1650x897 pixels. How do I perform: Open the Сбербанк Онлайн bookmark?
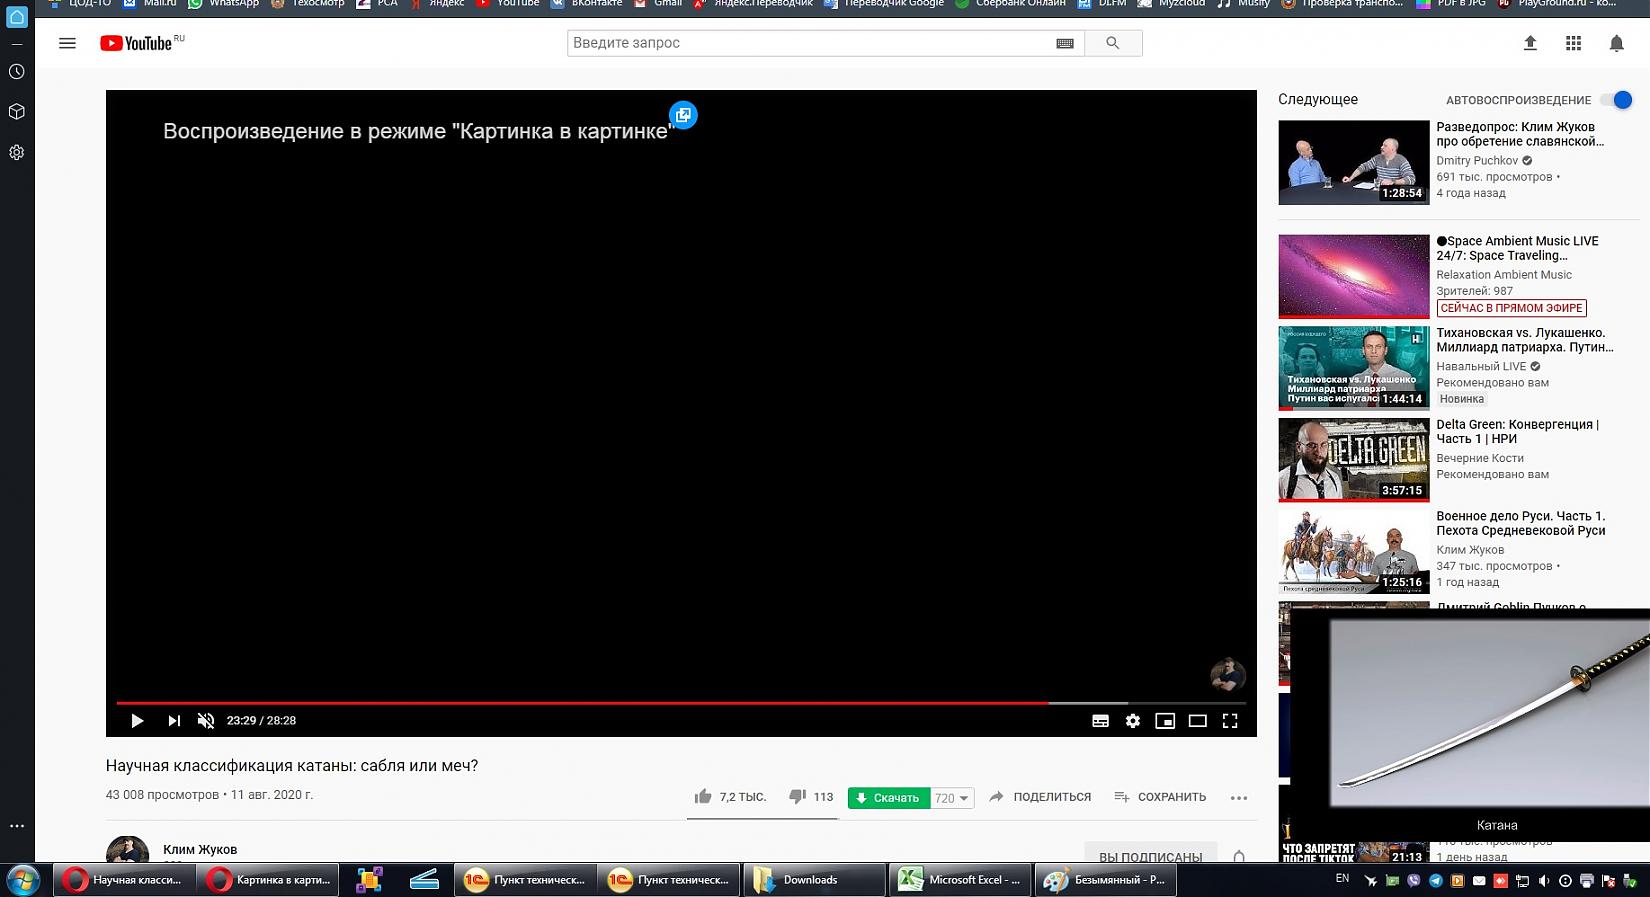coord(1010,4)
